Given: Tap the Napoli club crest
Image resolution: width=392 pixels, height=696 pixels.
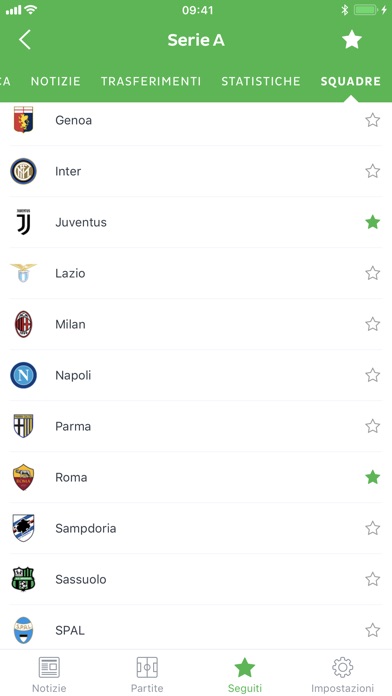Looking at the screenshot, I should pyautogui.click(x=24, y=376).
